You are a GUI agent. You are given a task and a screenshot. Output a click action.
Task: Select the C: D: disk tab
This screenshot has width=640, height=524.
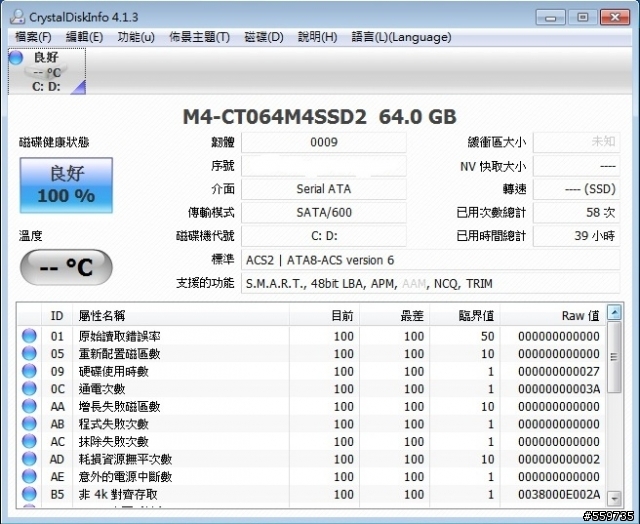click(x=47, y=71)
